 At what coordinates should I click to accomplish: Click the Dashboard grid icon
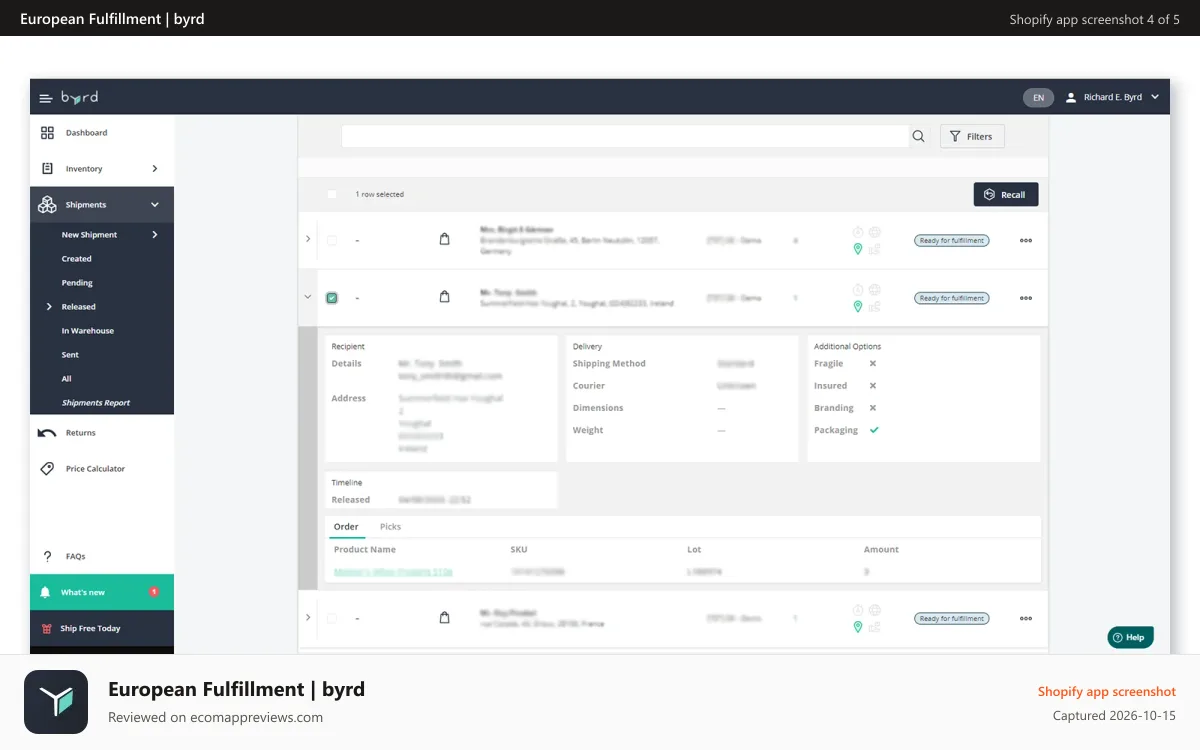(47, 133)
